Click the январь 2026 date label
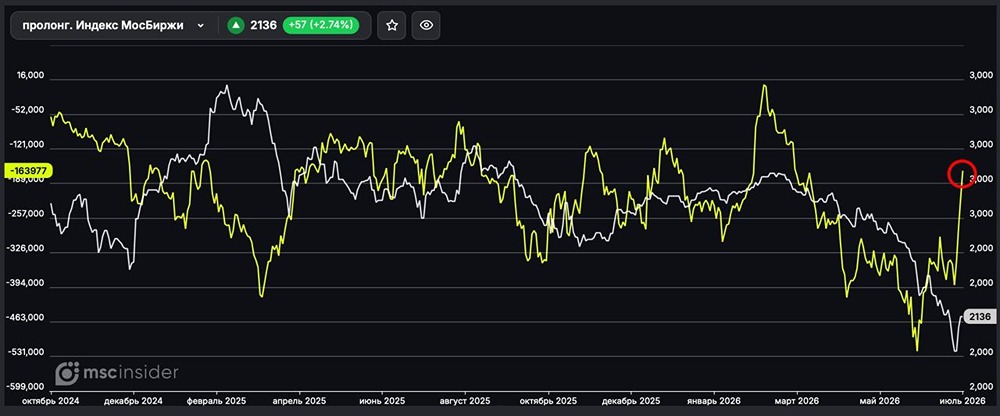The width and height of the screenshot is (1000, 416). [714, 401]
